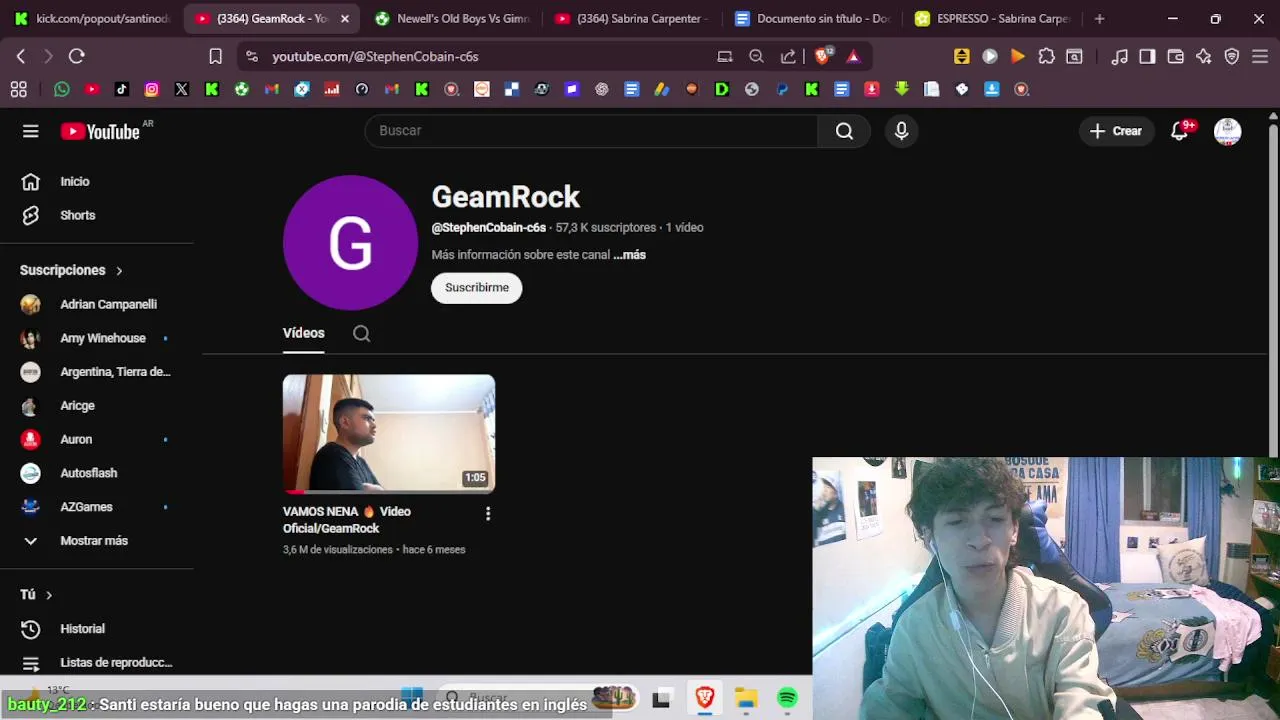Search within the GeamRock channel
This screenshot has width=1280, height=720.
click(361, 333)
